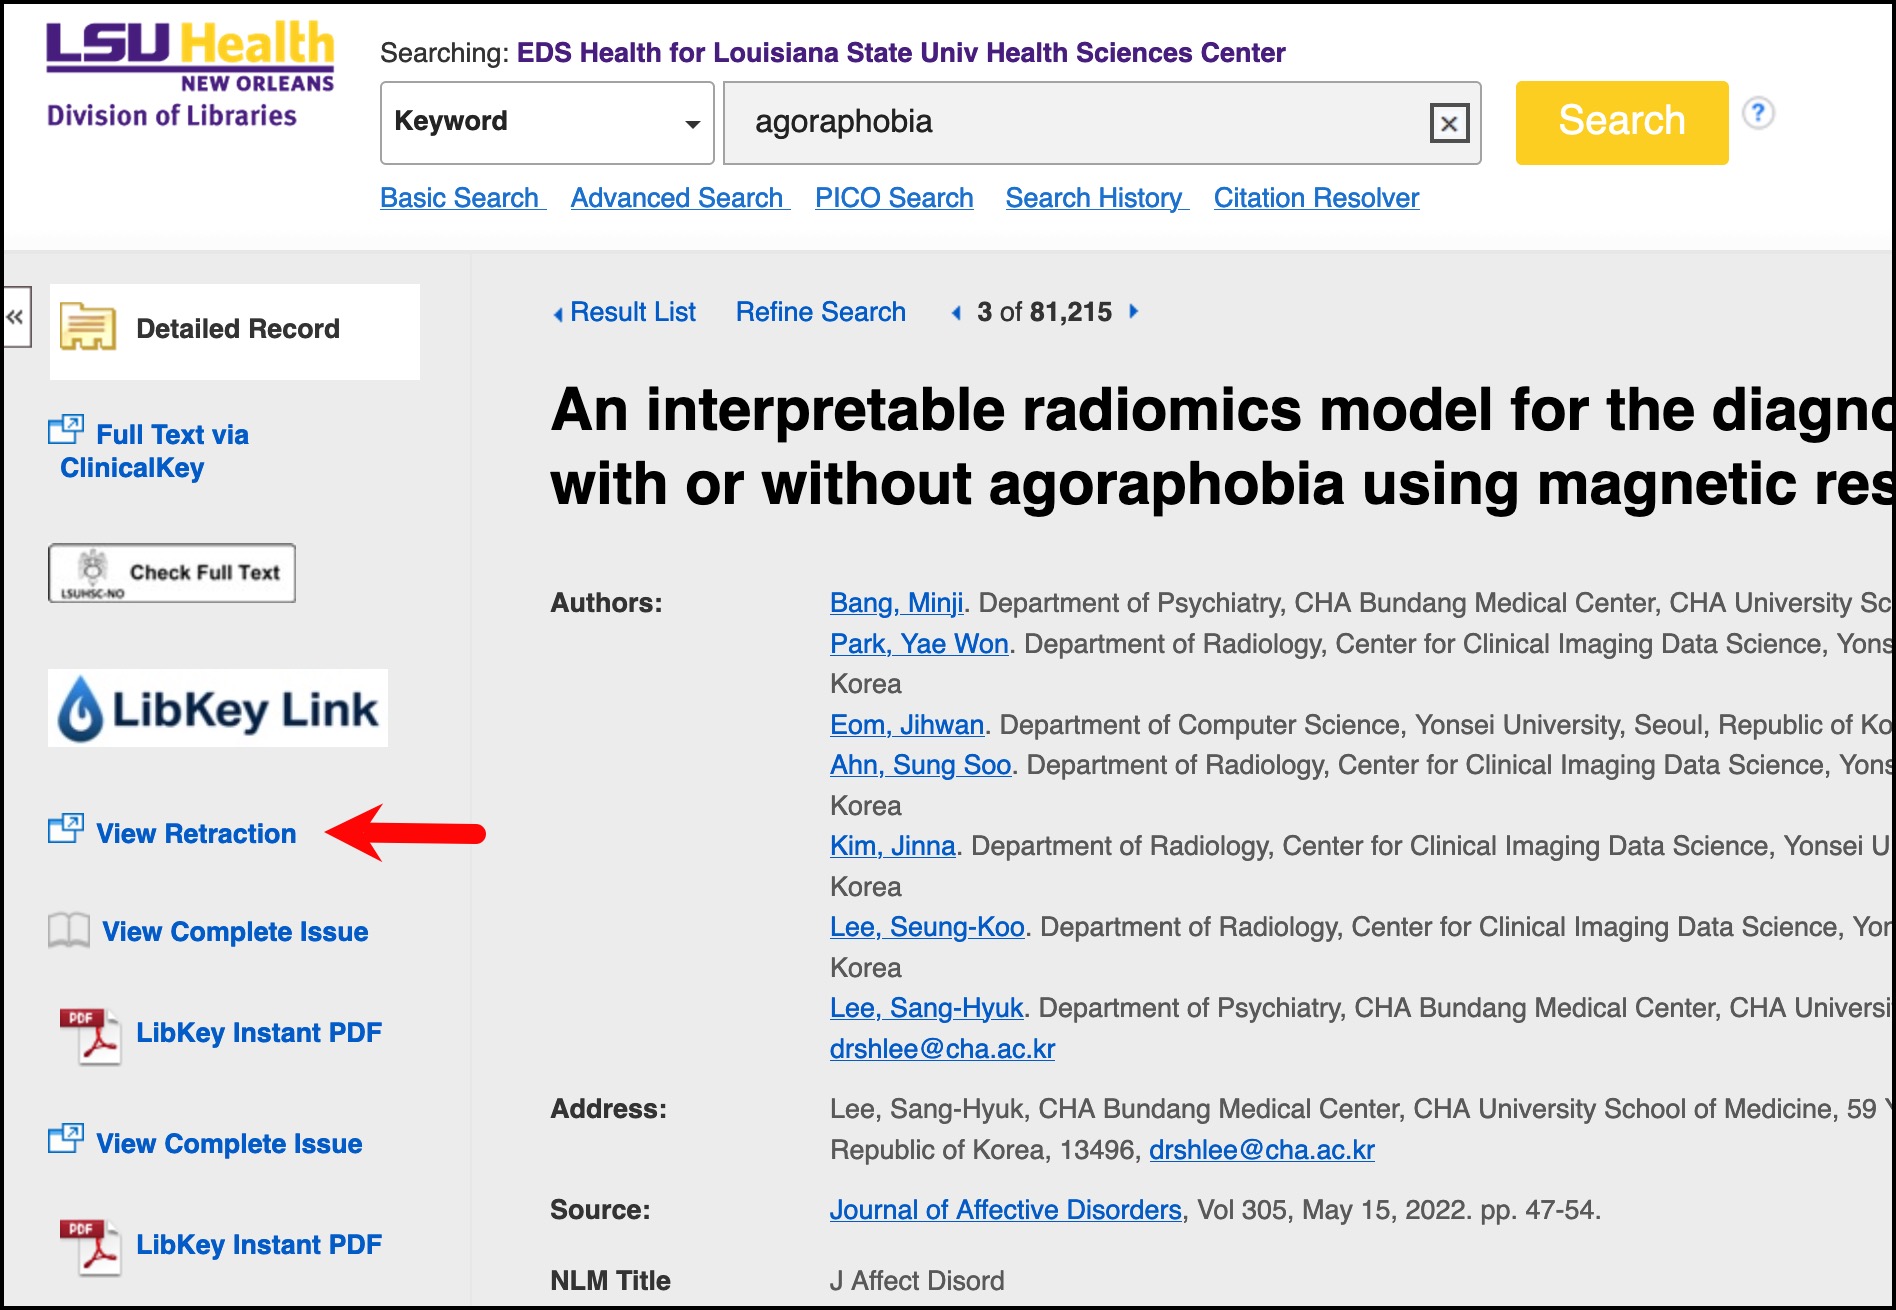The image size is (1896, 1310).
Task: Open the search help question mark
Action: coord(1758,113)
